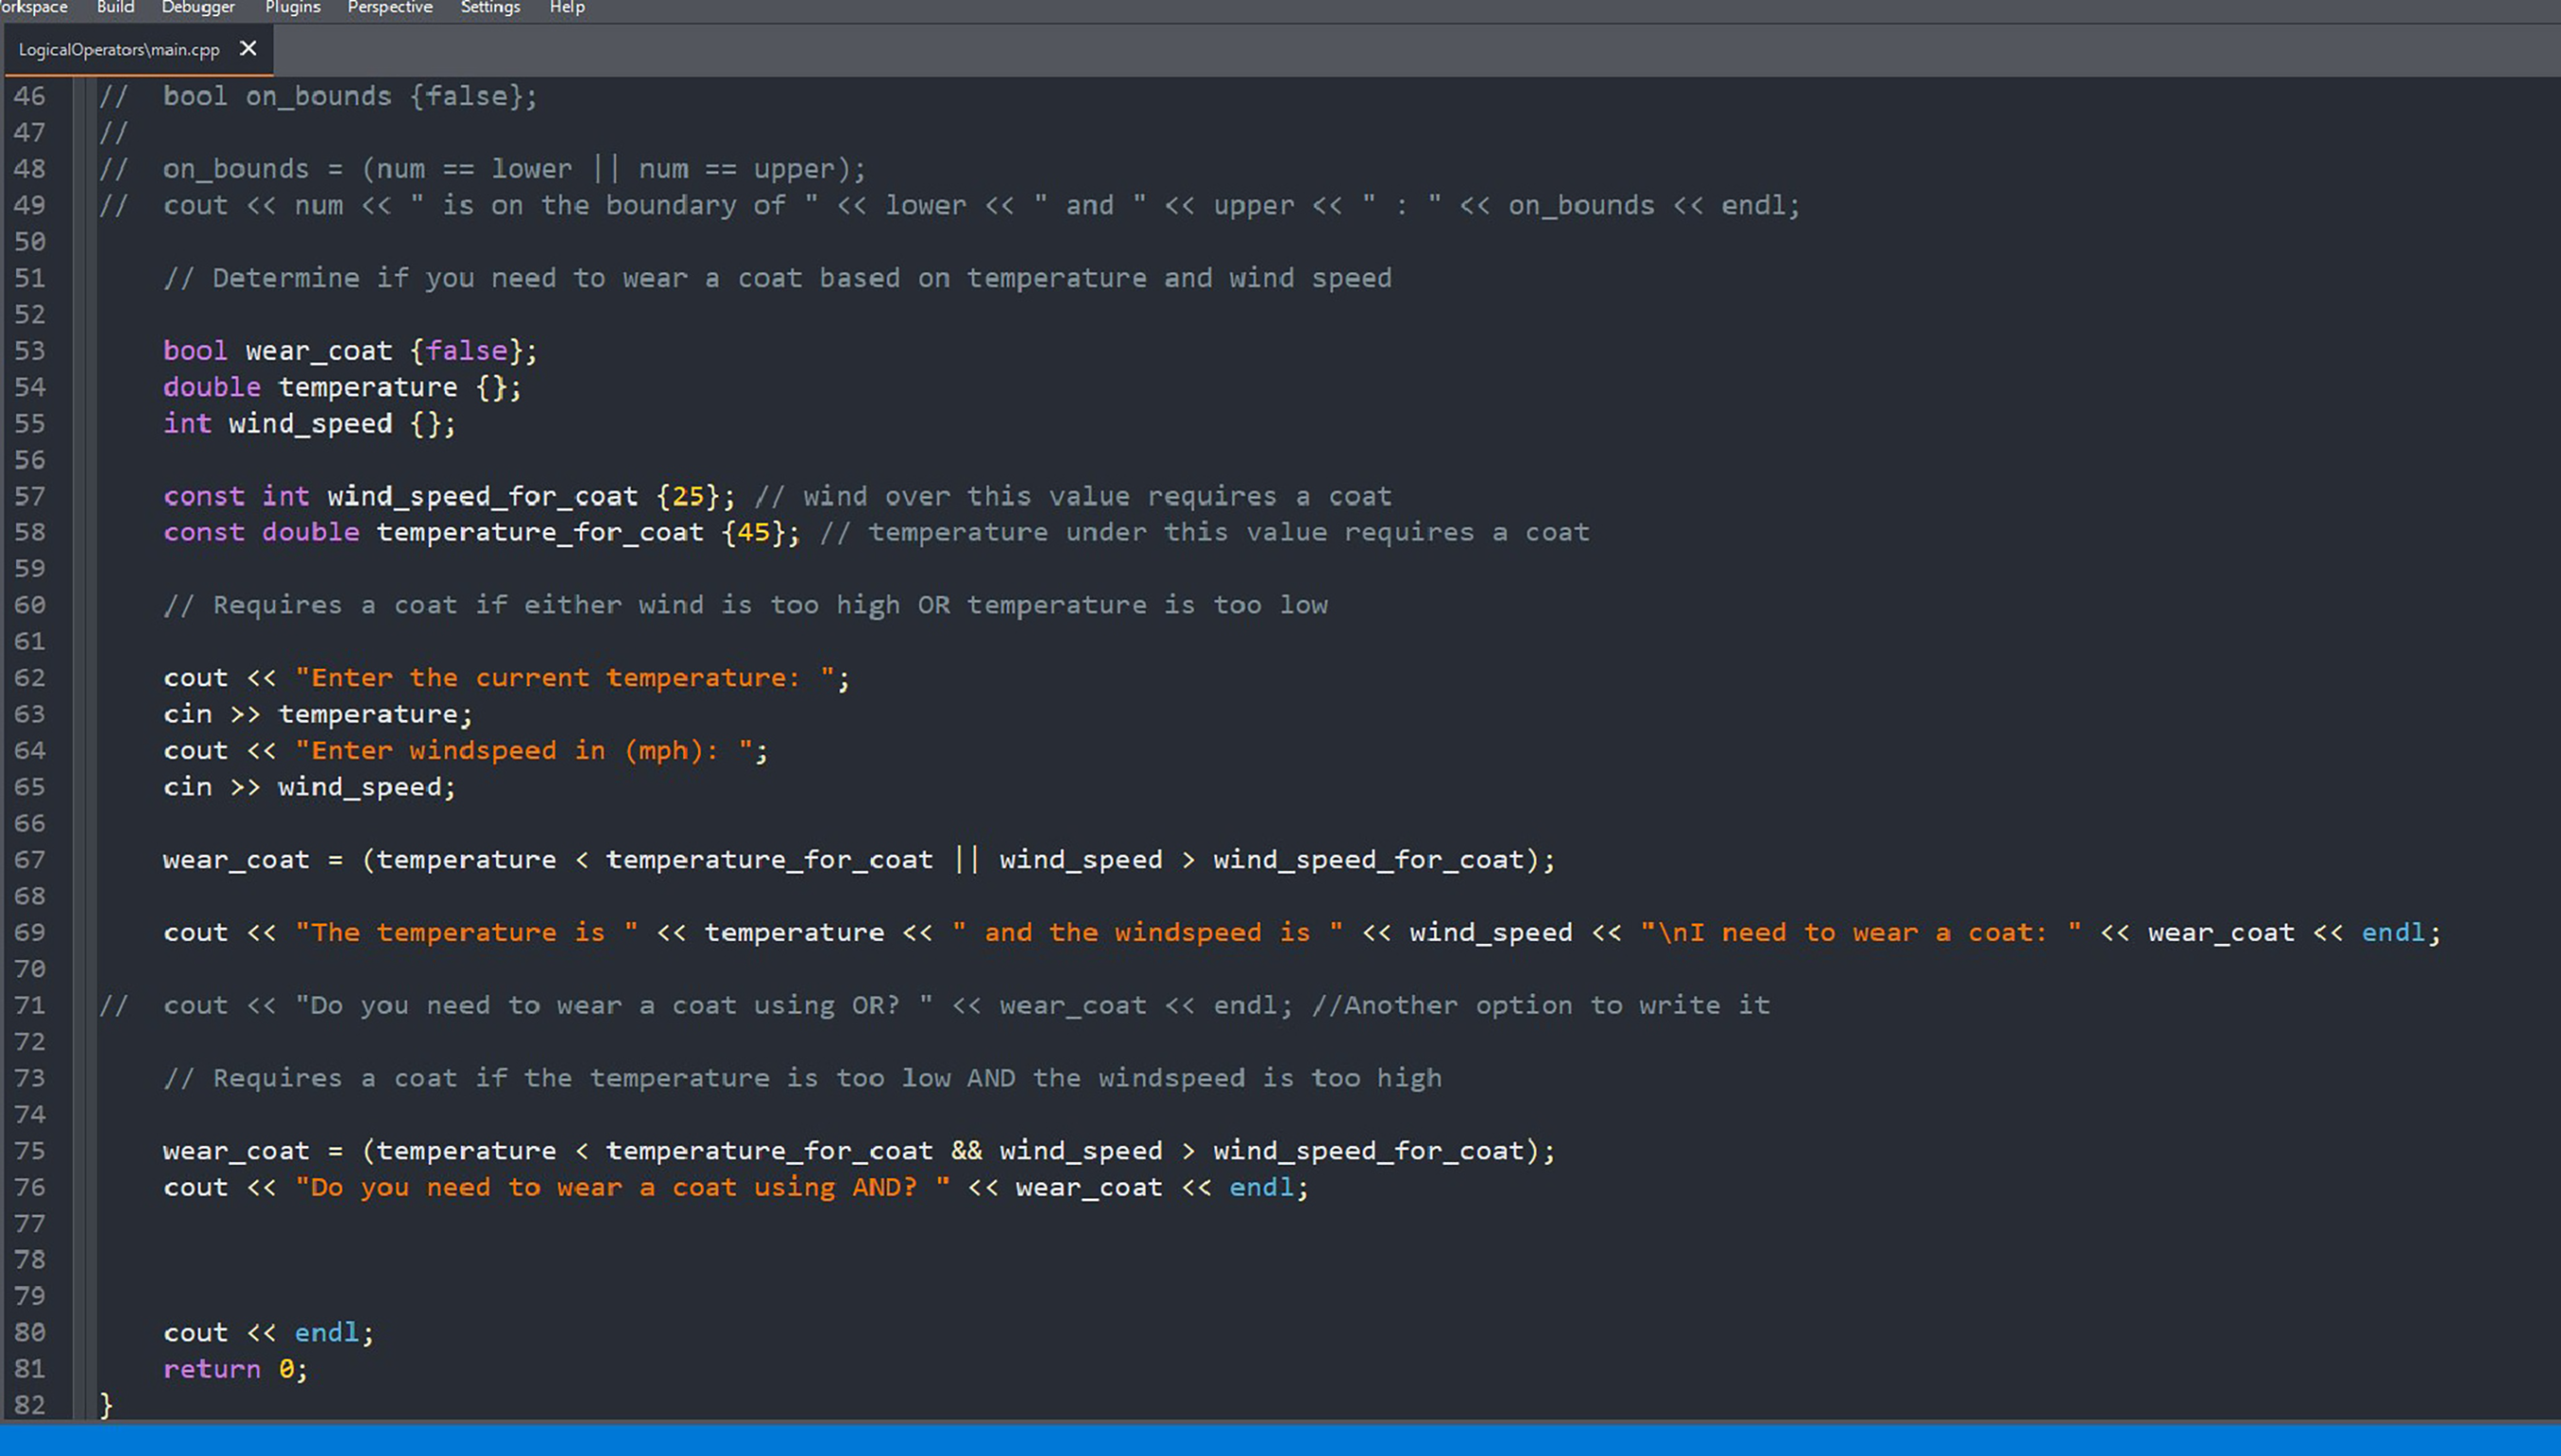Select the LogicalOperators\main.cpp editor tab
This screenshot has height=1456, width=2561.
tap(119, 49)
